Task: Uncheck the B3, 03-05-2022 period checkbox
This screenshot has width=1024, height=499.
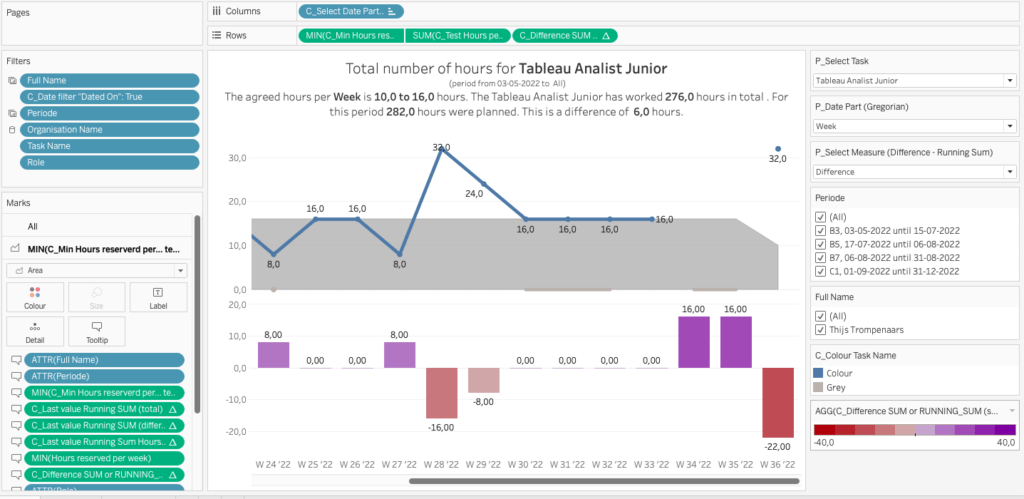Action: point(821,230)
